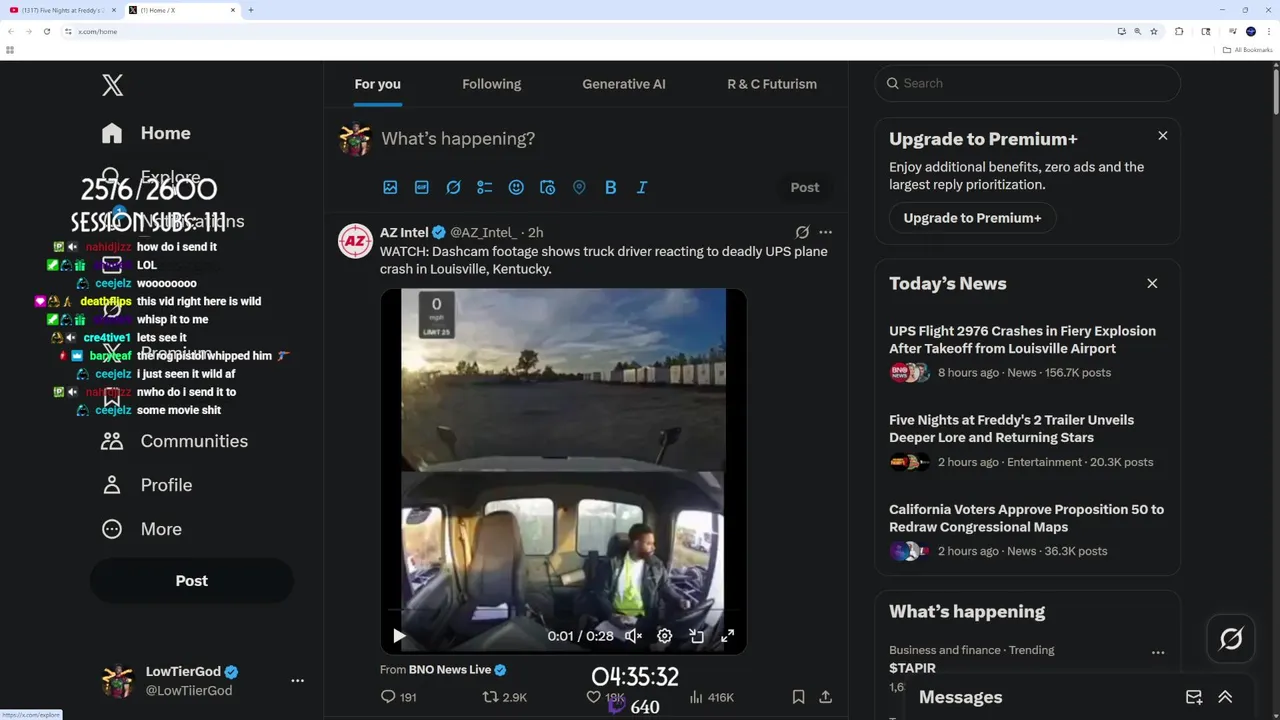Open more options on AZ Intel post
This screenshot has width=1280, height=720.
coord(825,232)
